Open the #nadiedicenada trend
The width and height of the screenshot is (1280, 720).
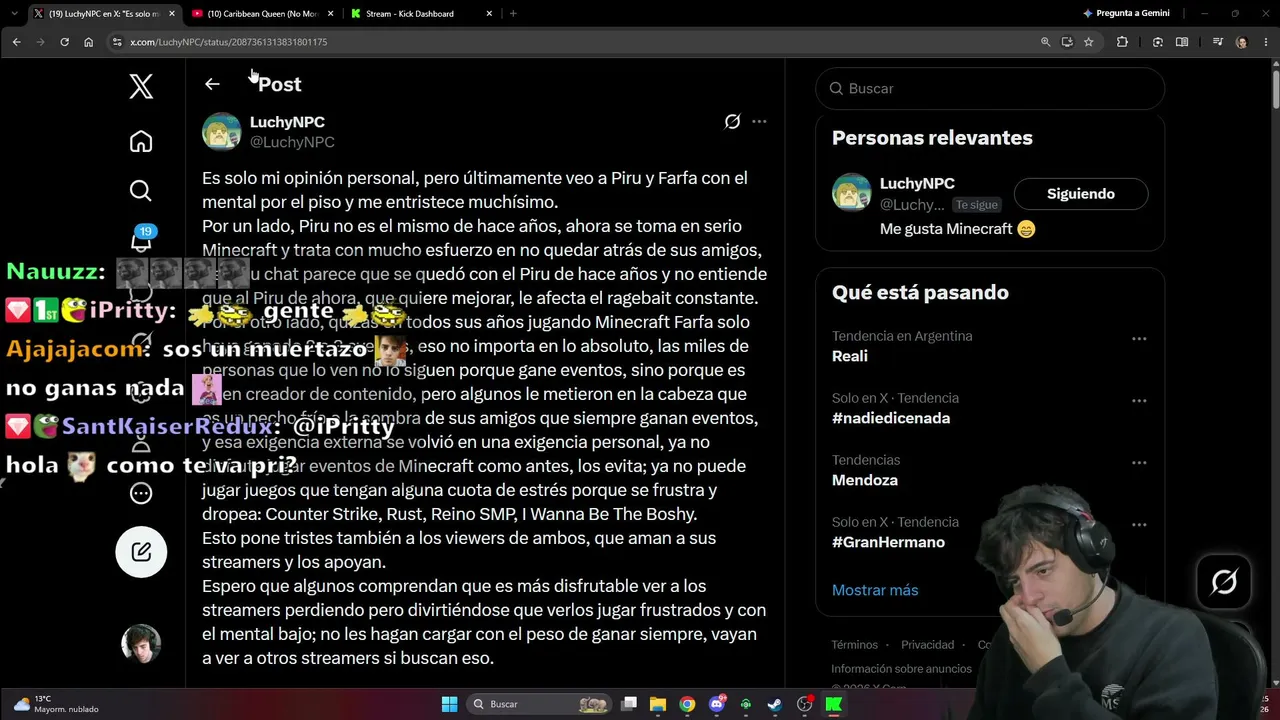point(891,418)
